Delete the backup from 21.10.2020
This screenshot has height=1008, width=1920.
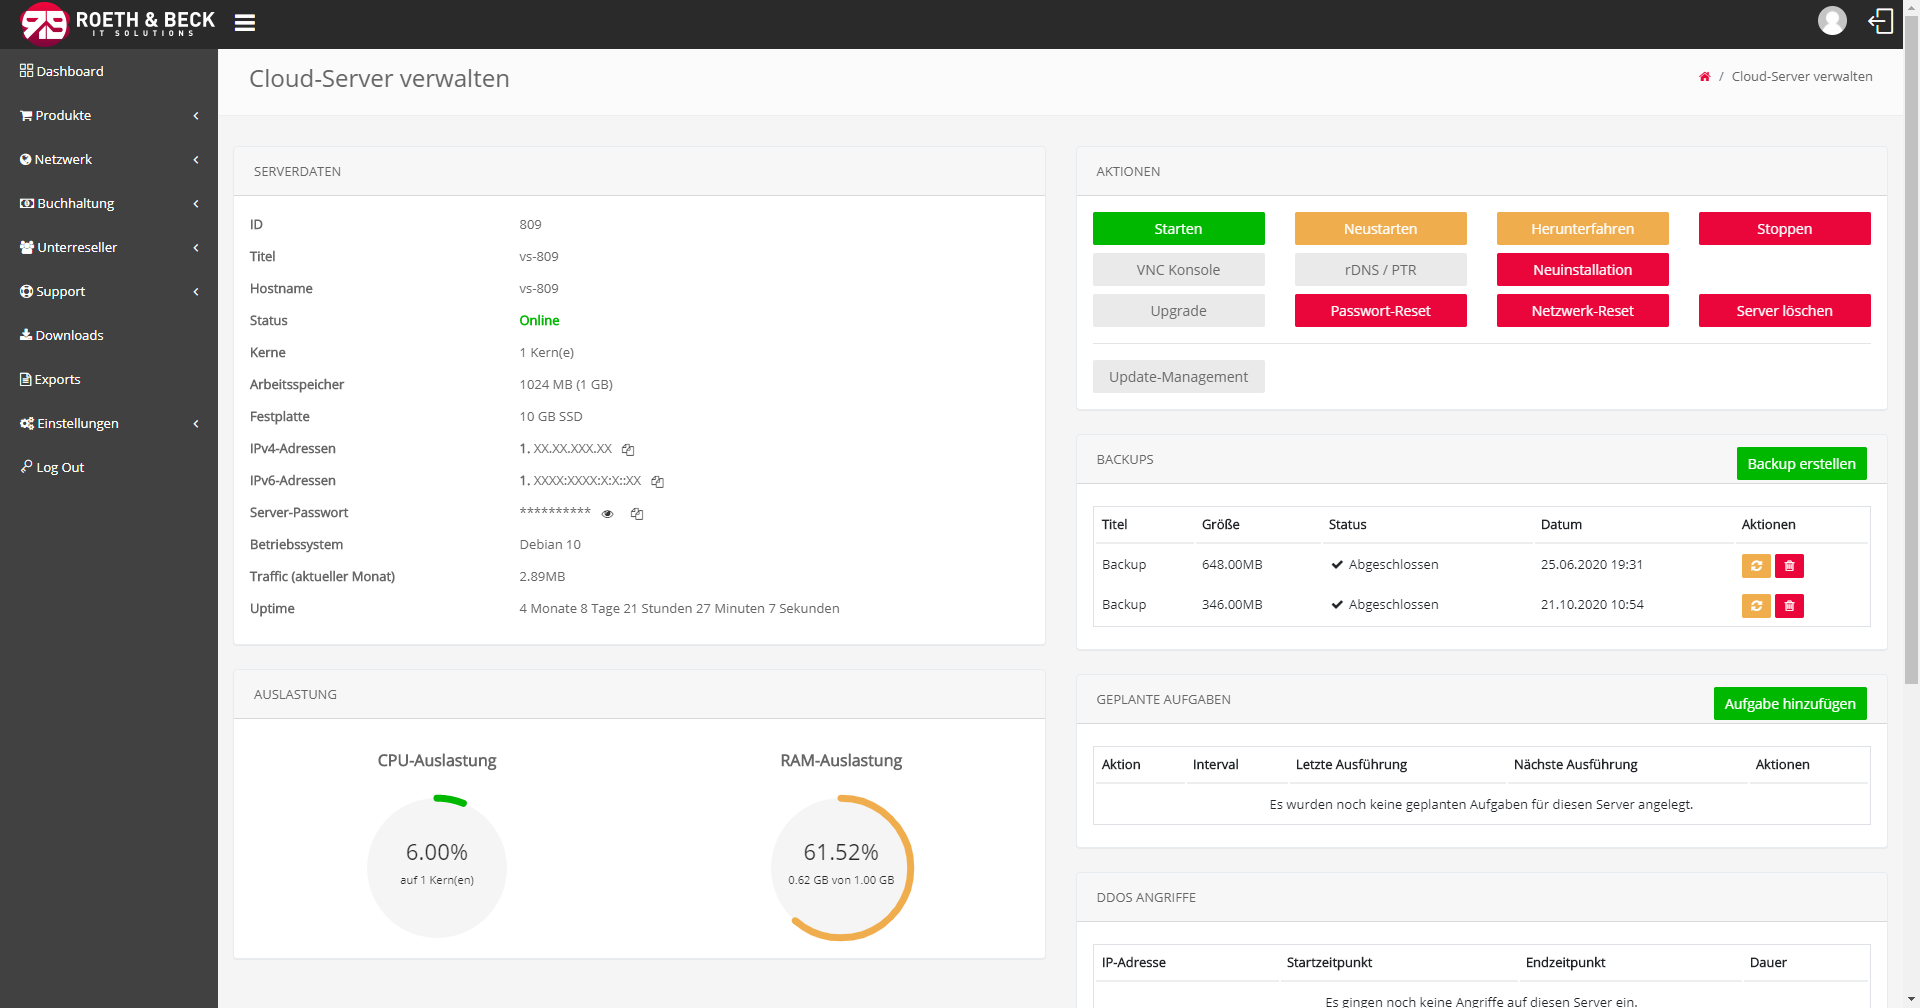pyautogui.click(x=1789, y=606)
